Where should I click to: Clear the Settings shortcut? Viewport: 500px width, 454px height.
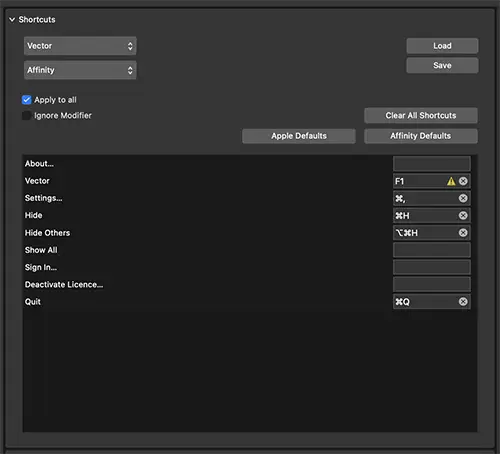pyautogui.click(x=463, y=198)
